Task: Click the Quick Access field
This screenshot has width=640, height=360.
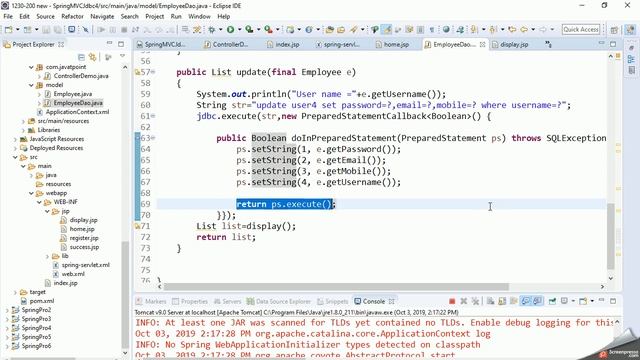Action: tap(581, 29)
